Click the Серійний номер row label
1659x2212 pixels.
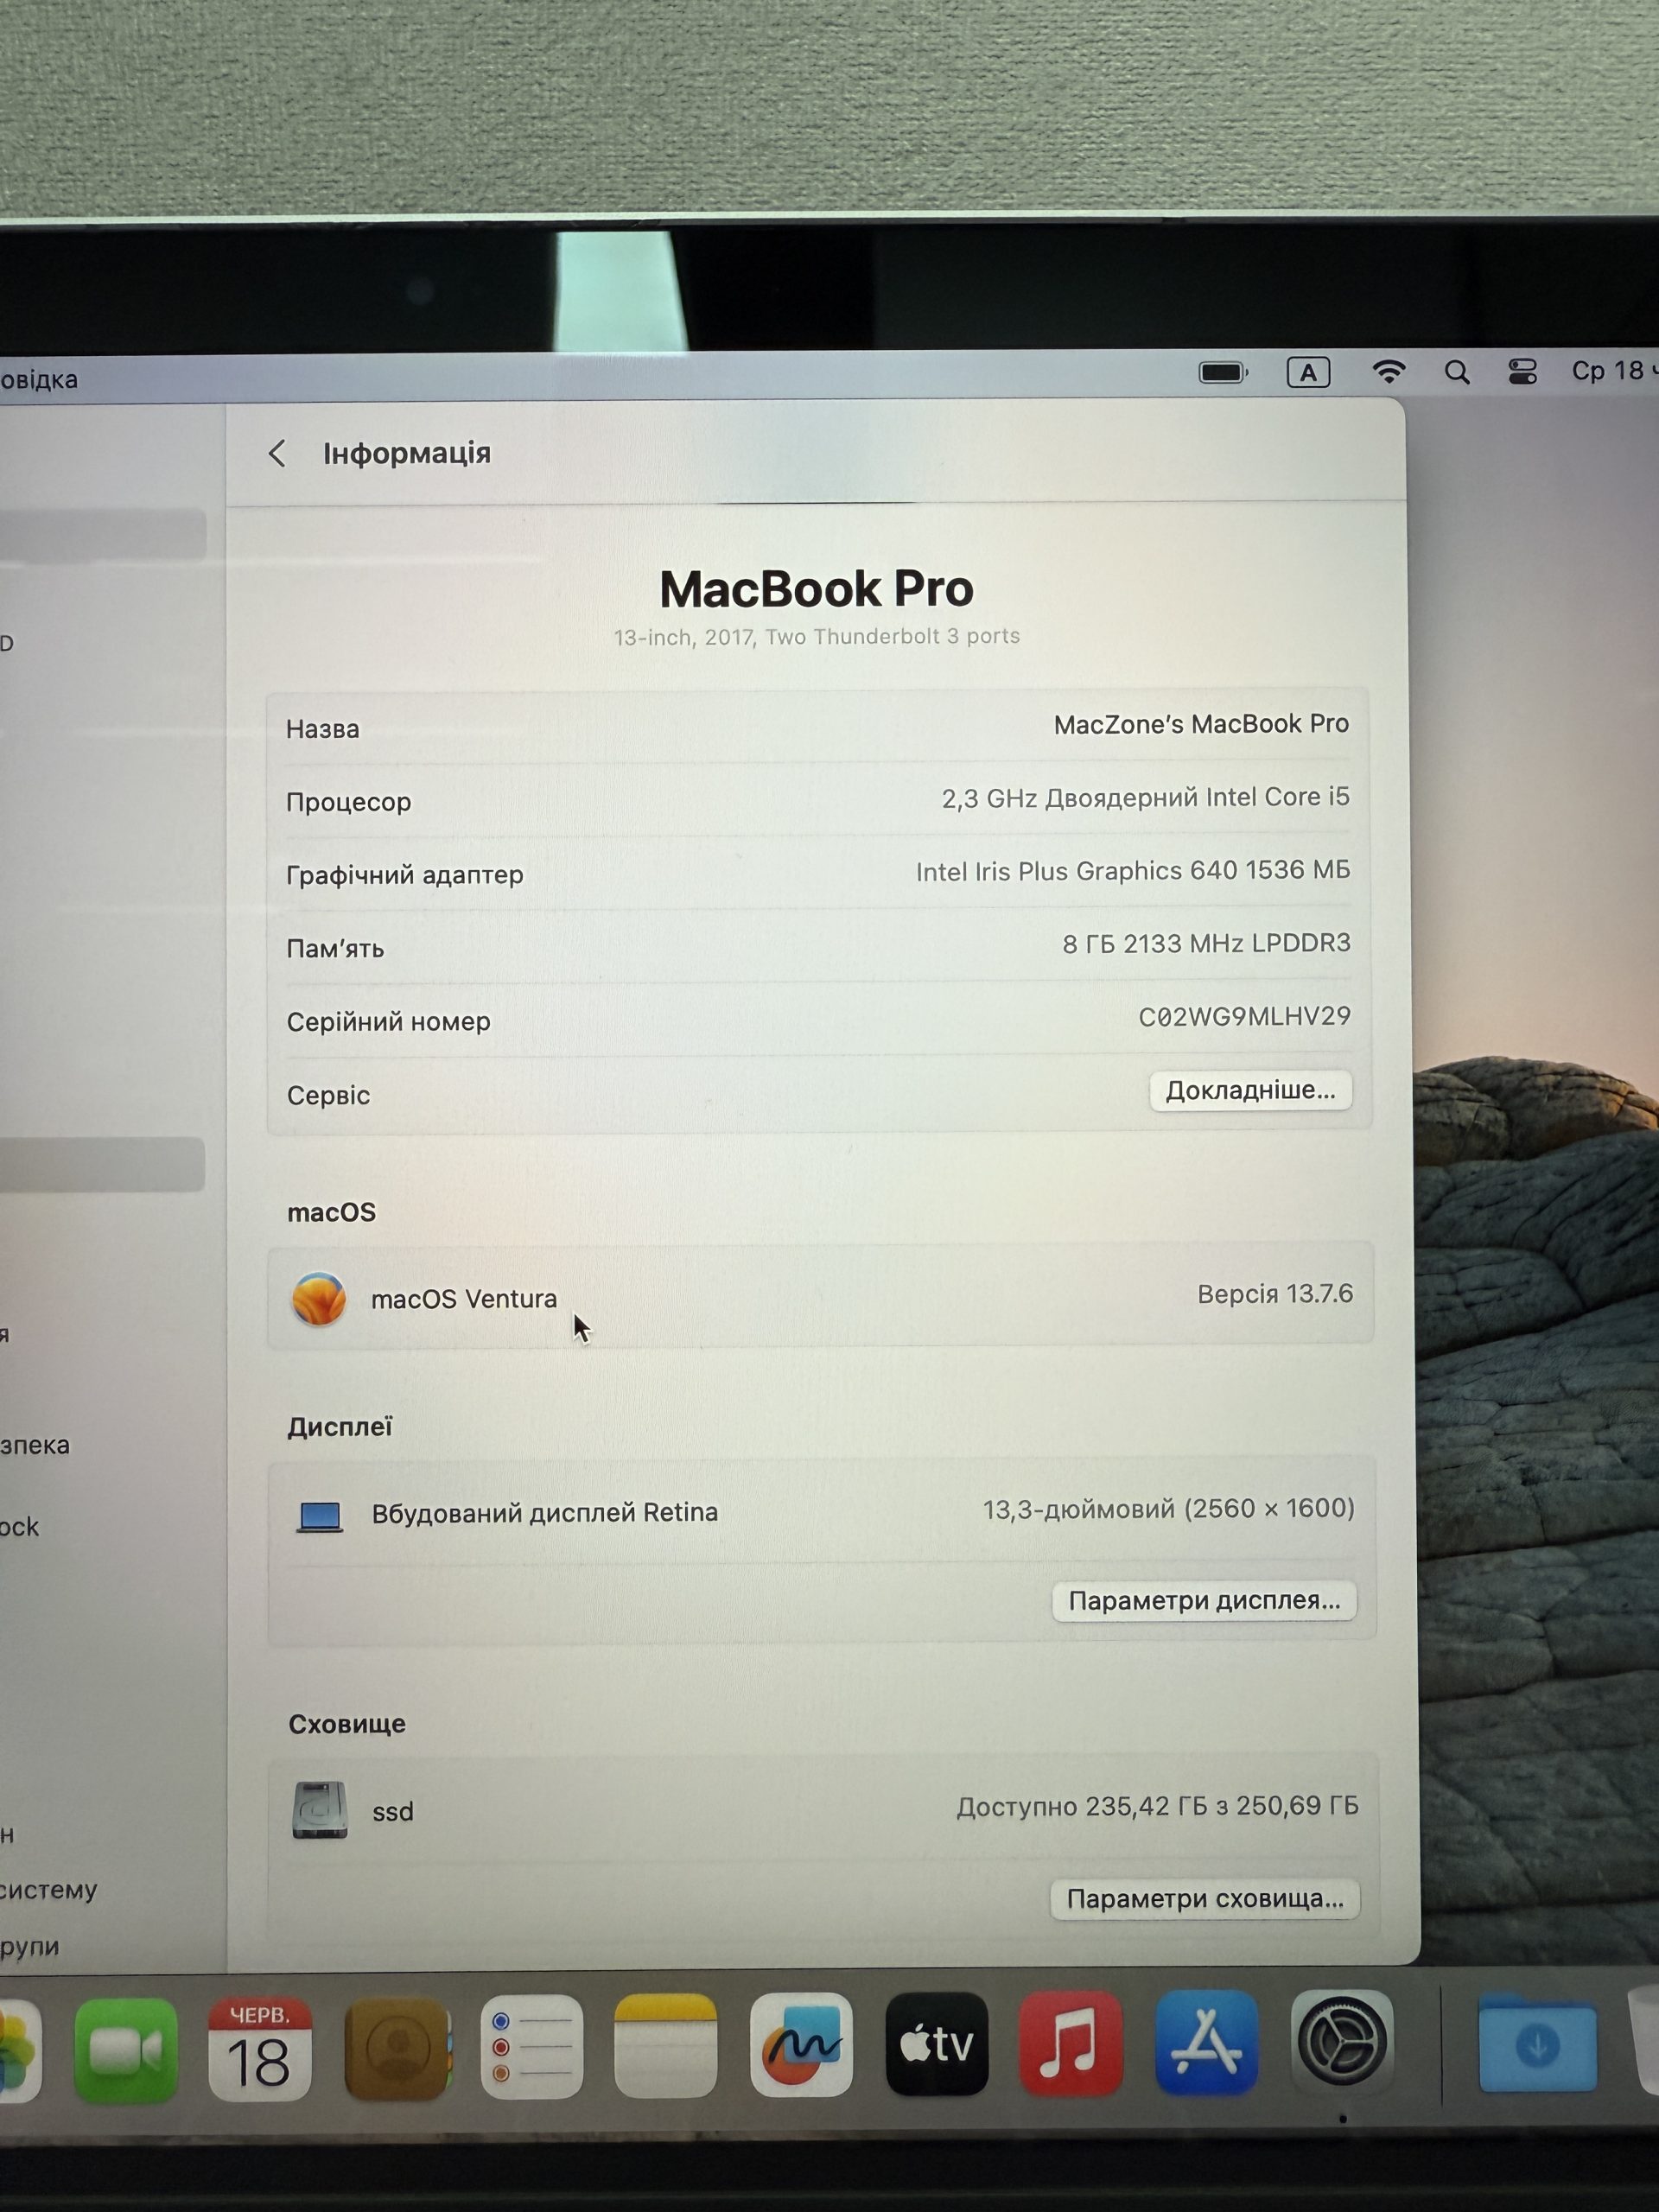(x=388, y=1022)
